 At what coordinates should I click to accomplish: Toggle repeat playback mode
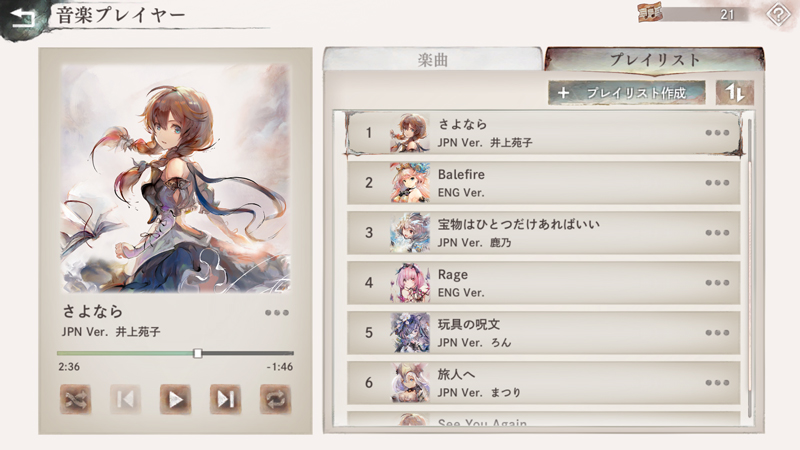[x=276, y=399]
